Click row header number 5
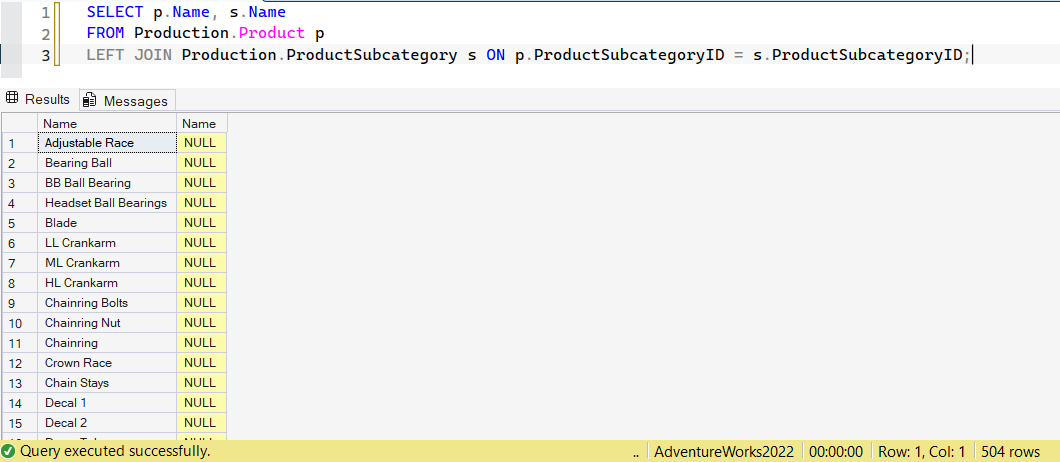Screen dimensions: 1060x462 [x=20, y=223]
